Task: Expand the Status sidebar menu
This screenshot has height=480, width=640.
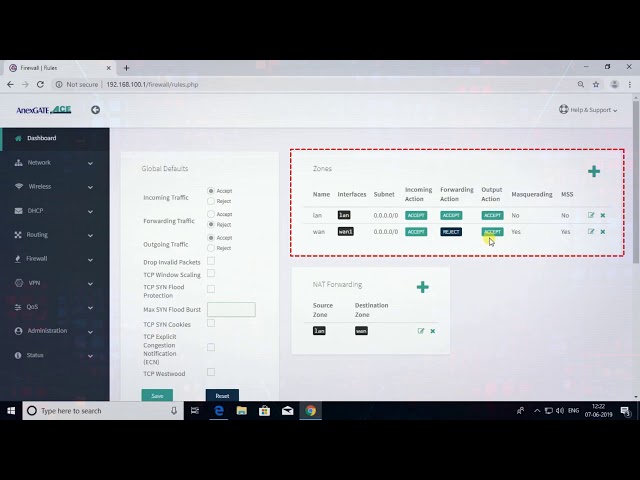Action: (x=55, y=355)
